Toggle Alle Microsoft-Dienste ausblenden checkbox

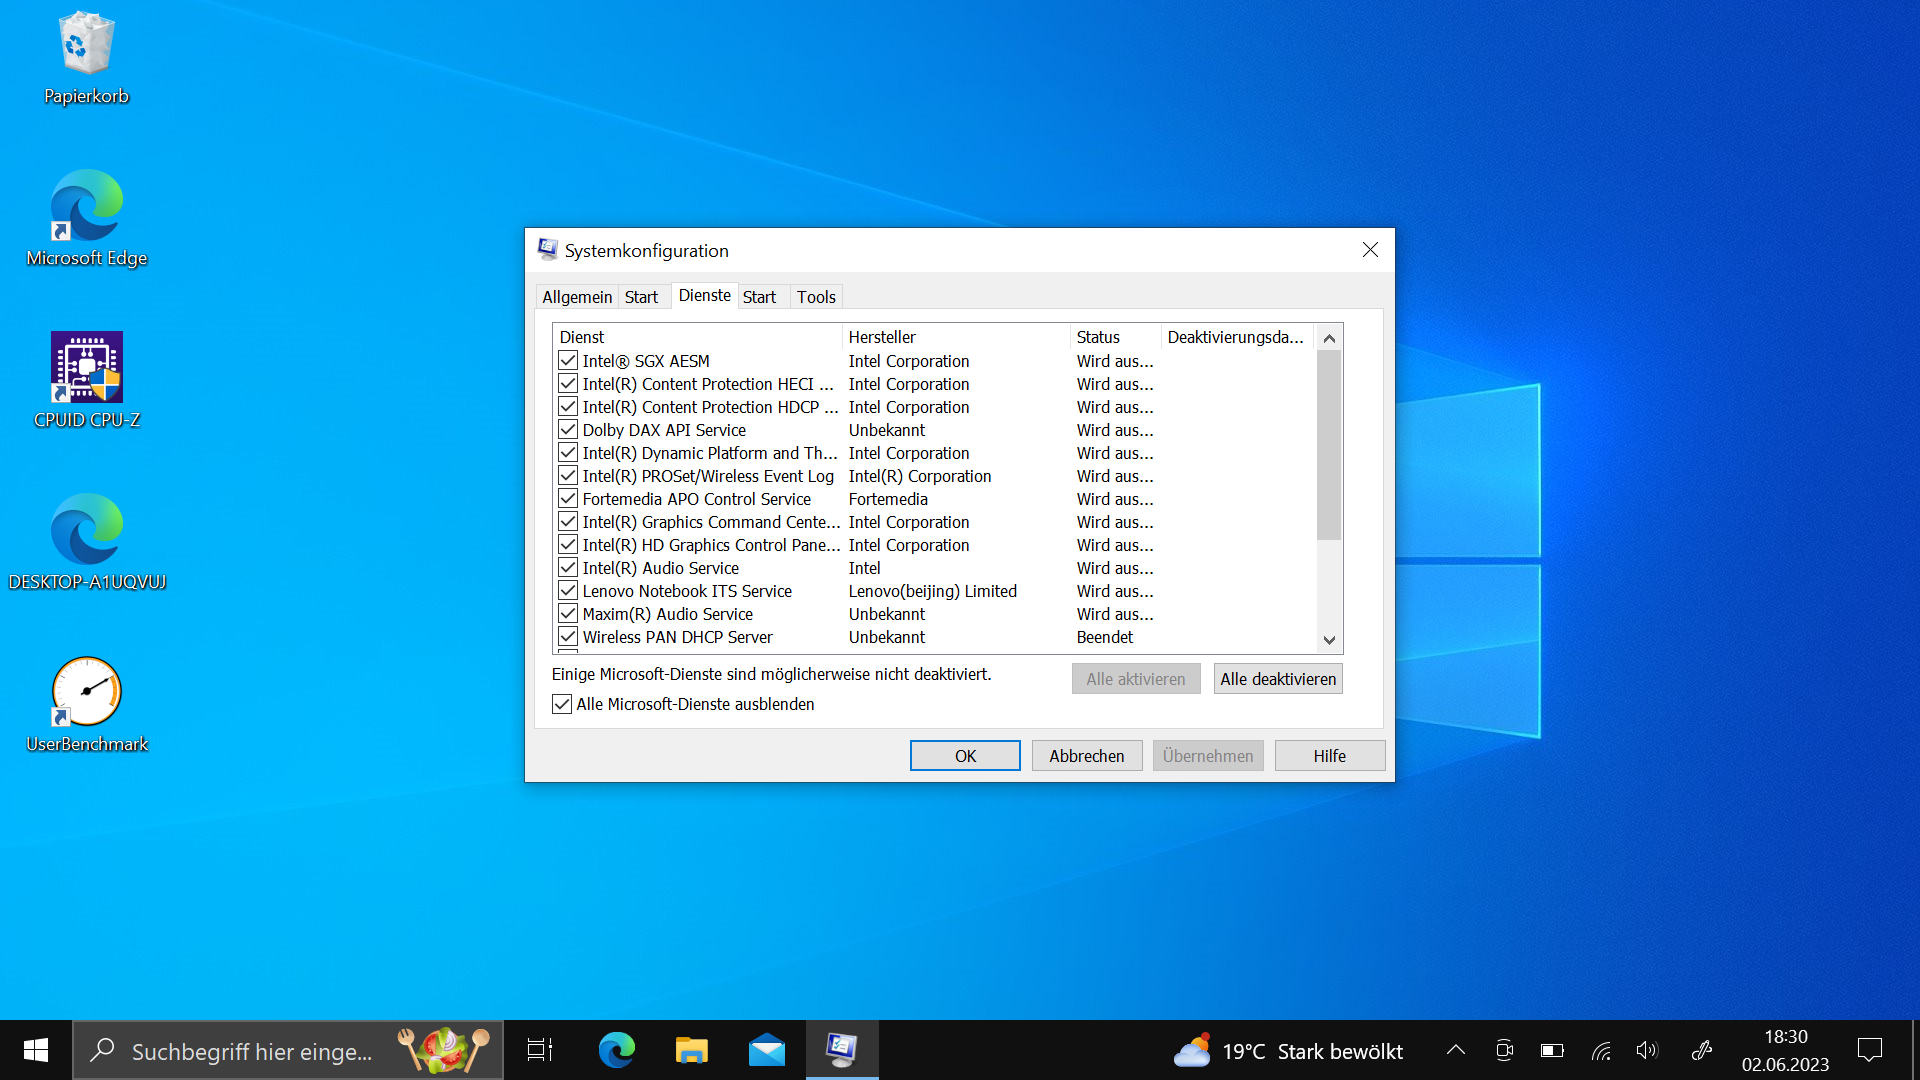pyautogui.click(x=562, y=704)
